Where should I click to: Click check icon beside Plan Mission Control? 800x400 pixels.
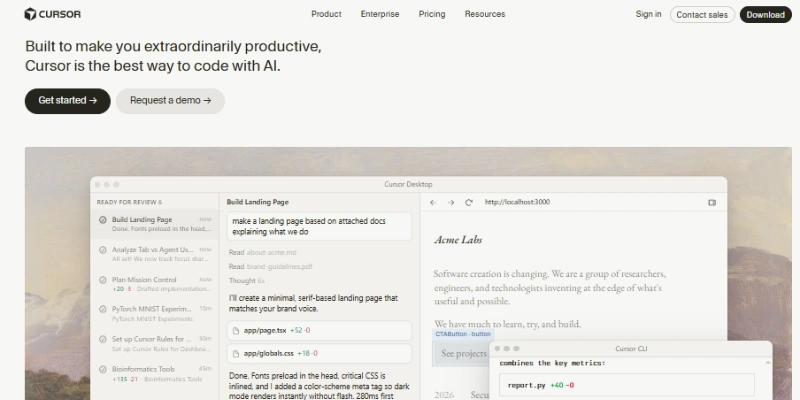(x=103, y=280)
